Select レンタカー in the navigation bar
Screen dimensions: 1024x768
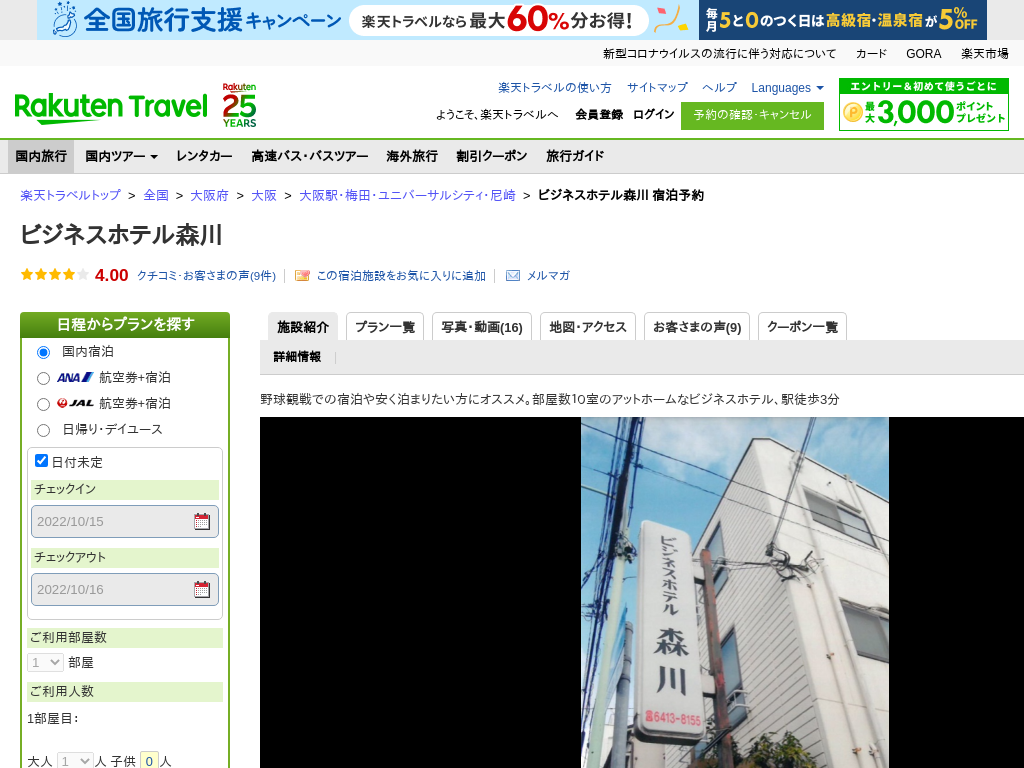tap(204, 156)
